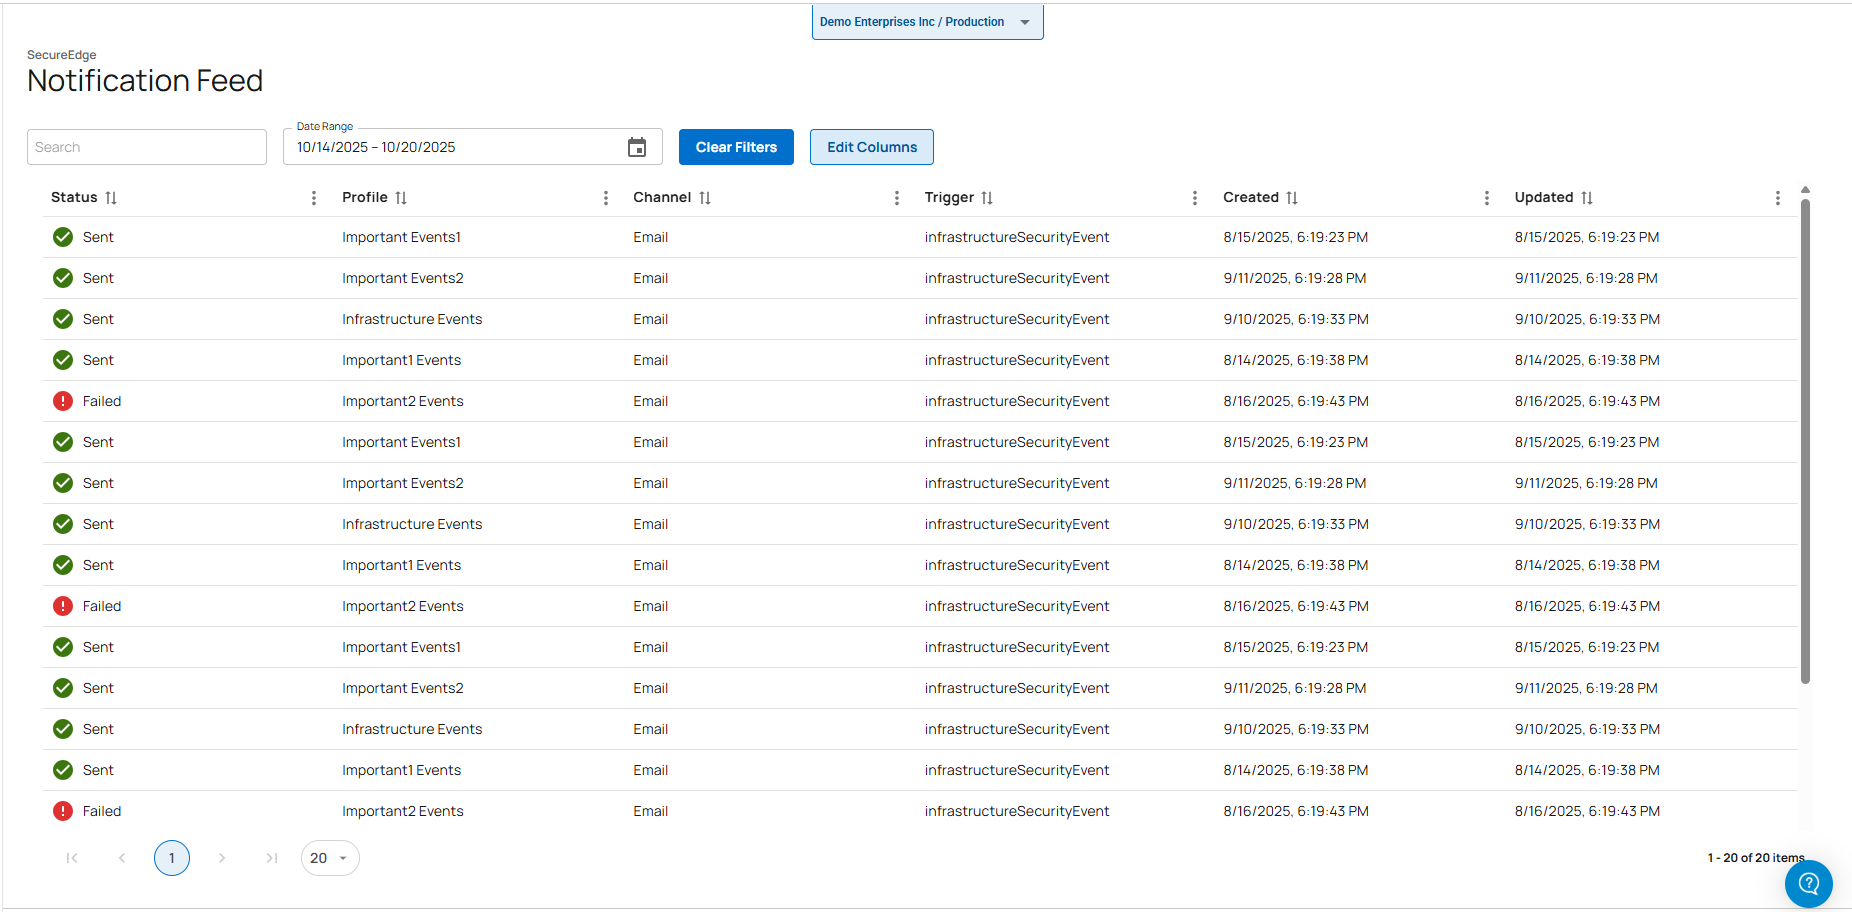Viewport: 1852px width, 912px height.
Task: Click the Sent checkmark icon on the first row
Action: pos(62,237)
